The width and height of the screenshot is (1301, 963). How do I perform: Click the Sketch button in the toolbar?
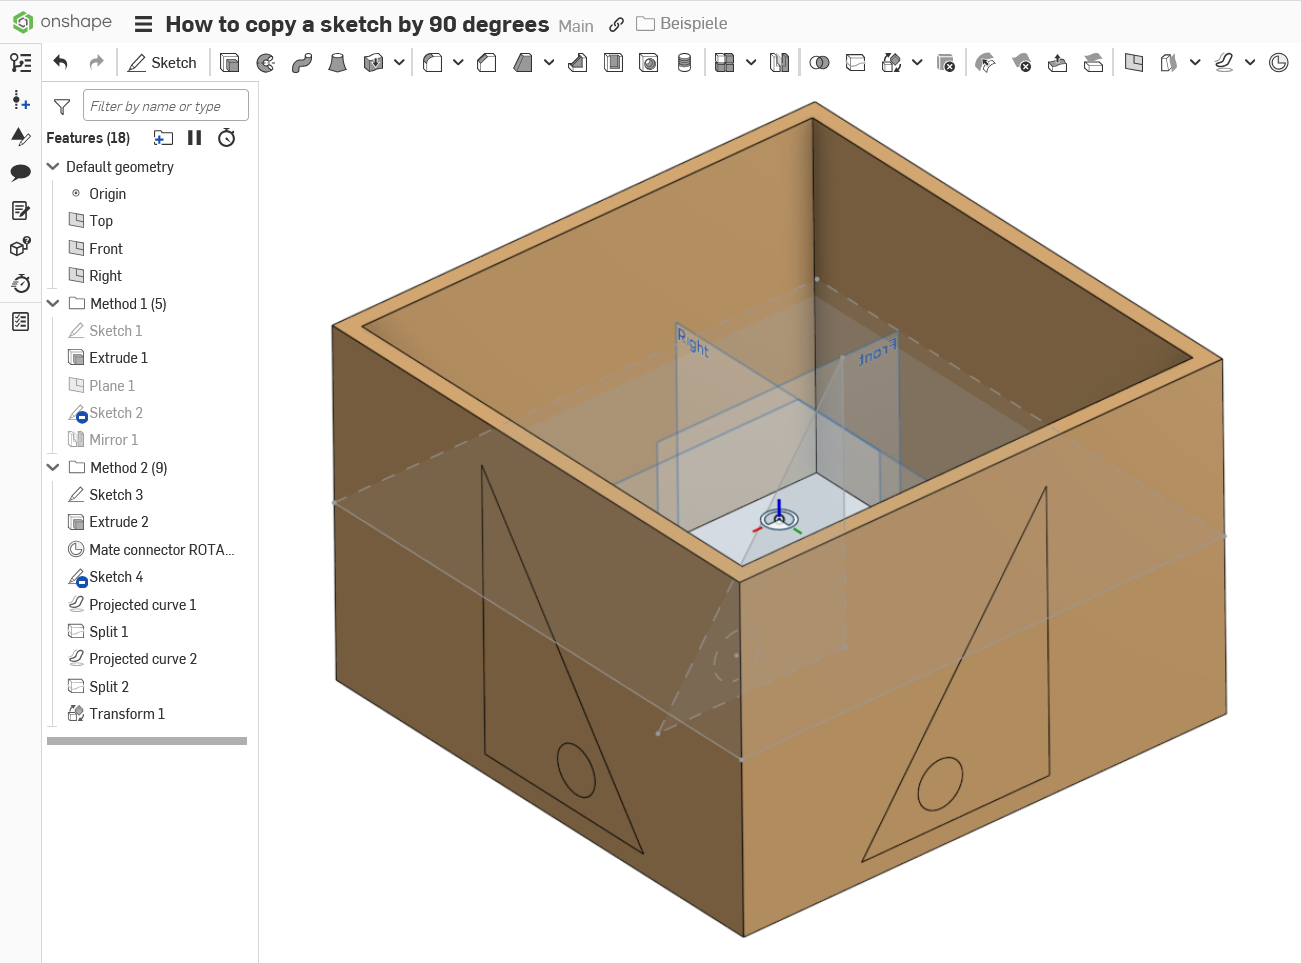tap(162, 62)
